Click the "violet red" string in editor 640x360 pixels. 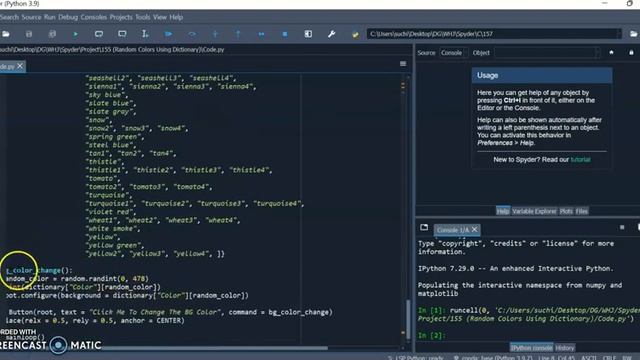[110, 212]
